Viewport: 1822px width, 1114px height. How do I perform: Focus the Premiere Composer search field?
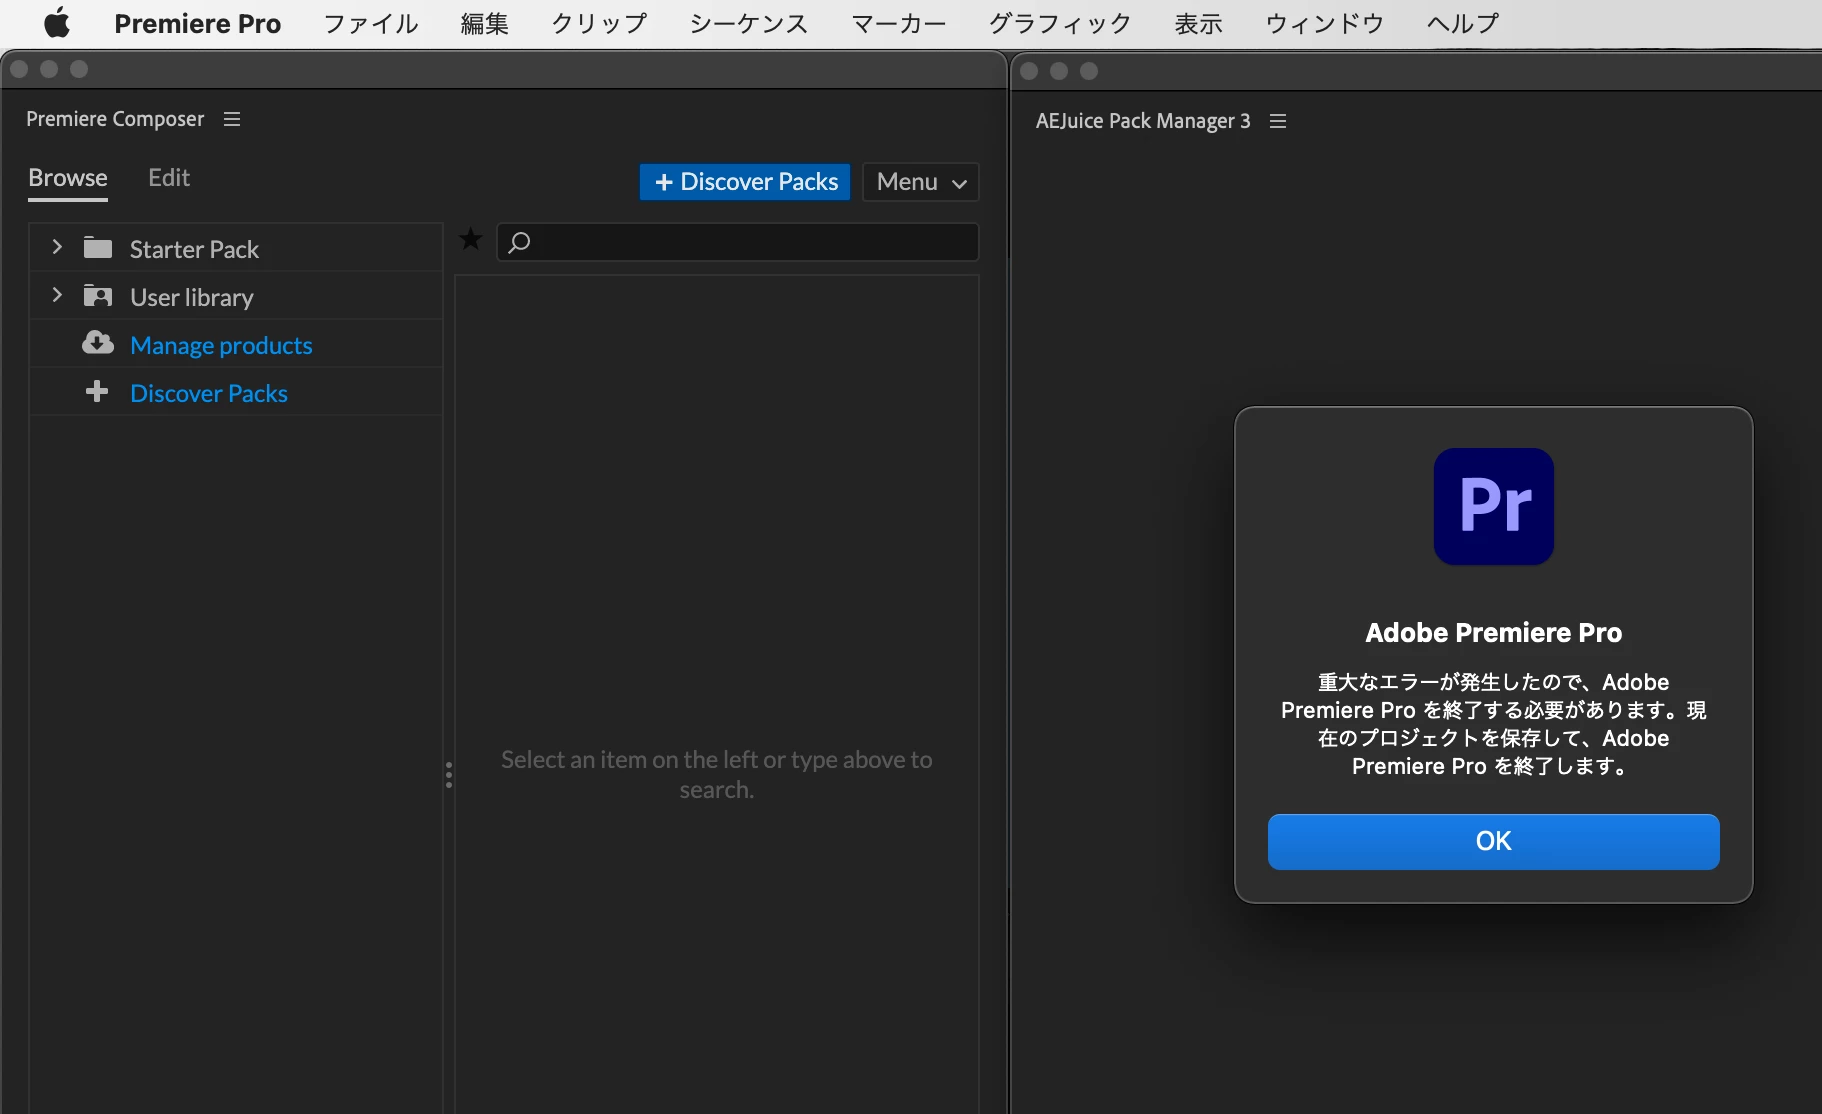pyautogui.click(x=738, y=242)
